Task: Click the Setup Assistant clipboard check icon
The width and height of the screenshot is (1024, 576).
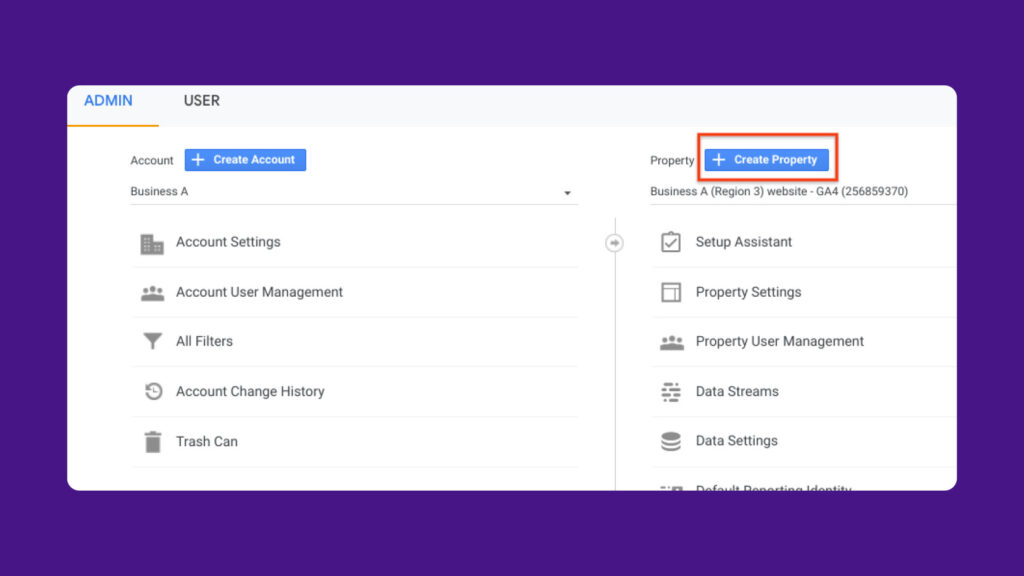Action: 671,242
